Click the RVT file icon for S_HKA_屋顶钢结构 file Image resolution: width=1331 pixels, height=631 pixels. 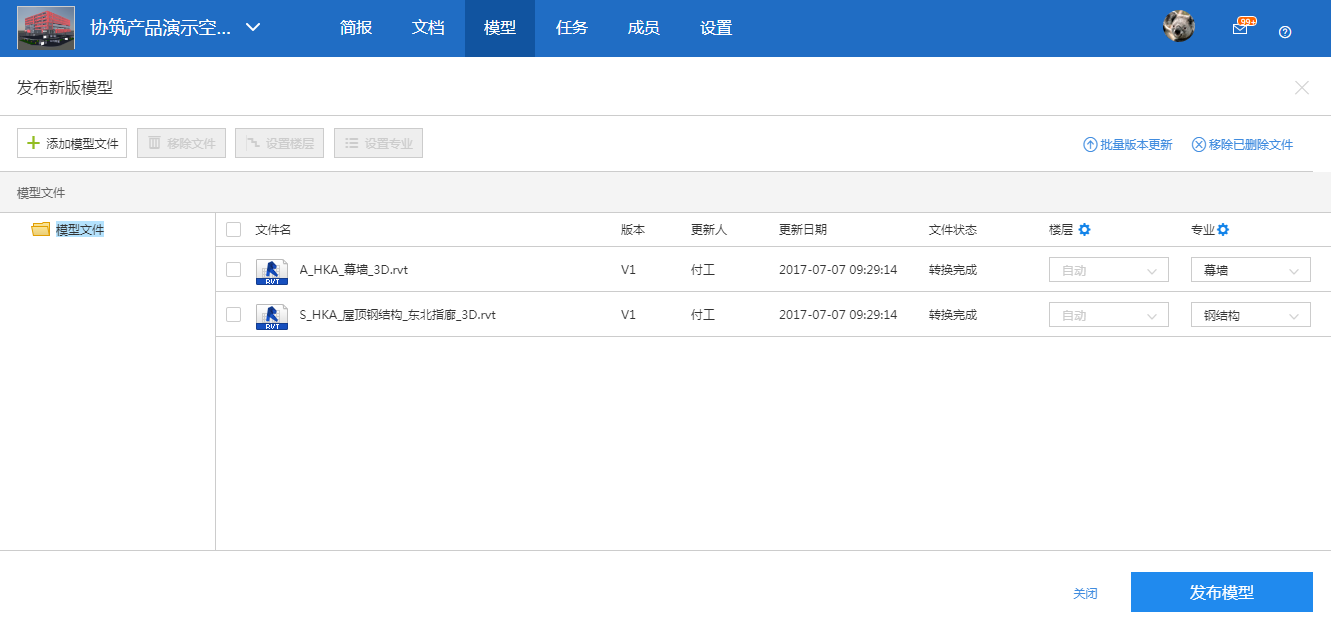[x=271, y=314]
